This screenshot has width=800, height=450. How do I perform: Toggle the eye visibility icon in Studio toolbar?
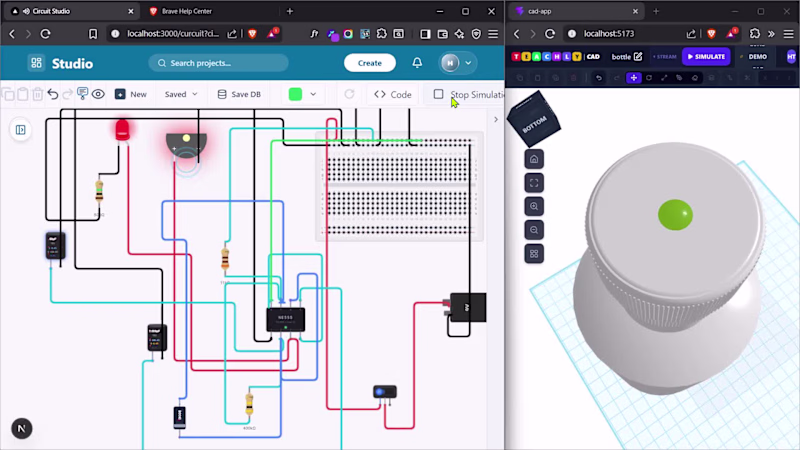98,94
